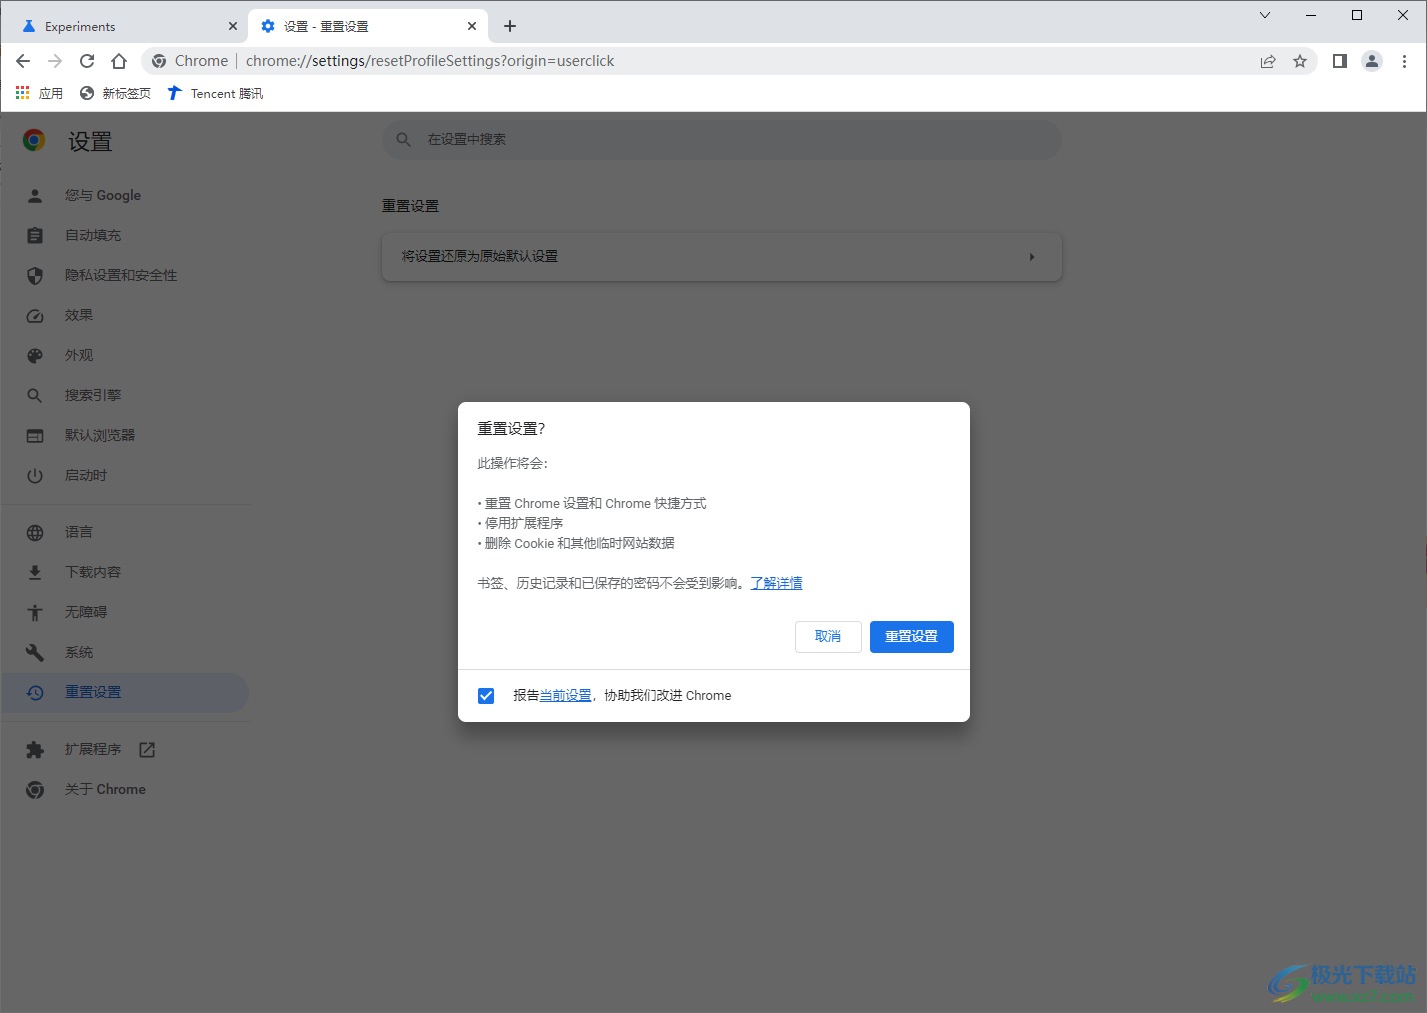
Task: Open the user profile avatar
Action: [x=1372, y=61]
